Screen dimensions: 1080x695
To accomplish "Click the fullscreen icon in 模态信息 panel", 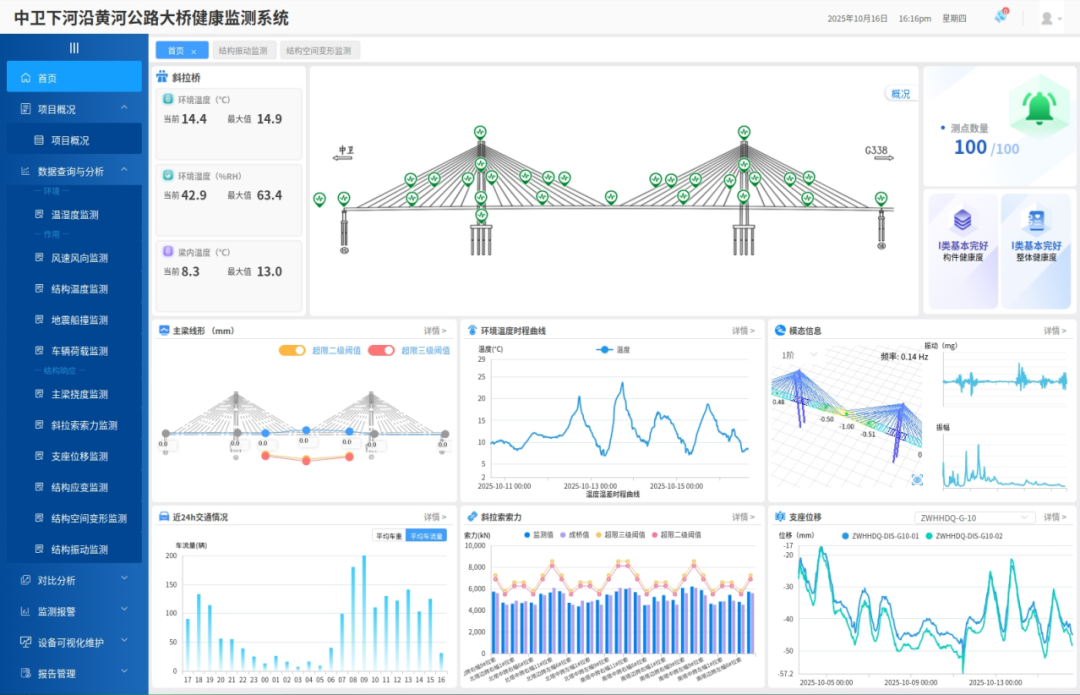I will [917, 480].
